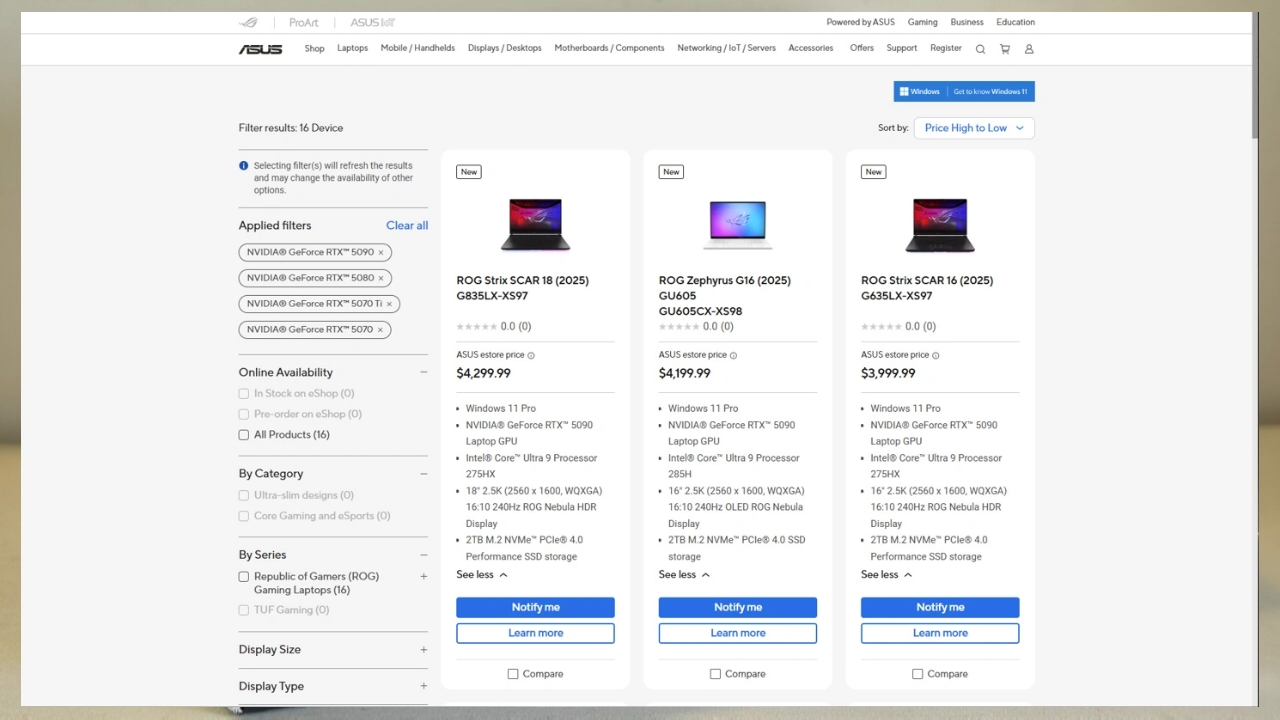Open the Mobile / Handhelds menu
This screenshot has height=720, width=1280.
(x=417, y=48)
